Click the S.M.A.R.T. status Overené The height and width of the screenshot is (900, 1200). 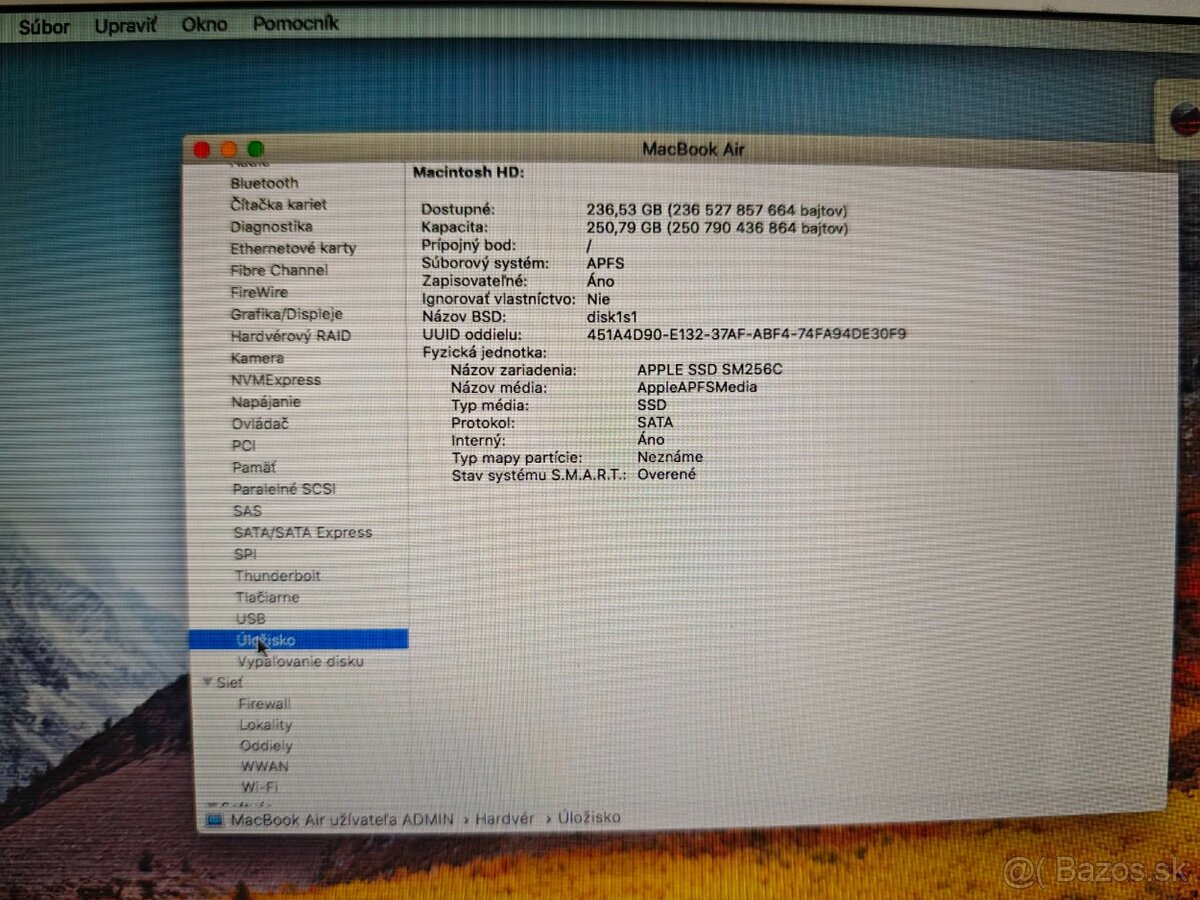tap(667, 474)
